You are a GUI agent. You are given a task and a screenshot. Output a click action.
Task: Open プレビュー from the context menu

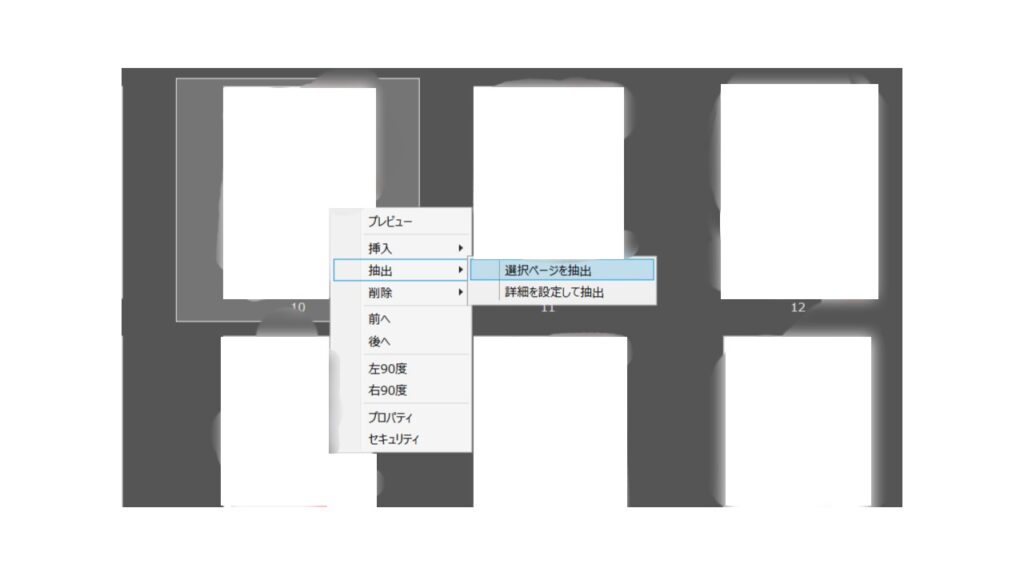pos(401,221)
